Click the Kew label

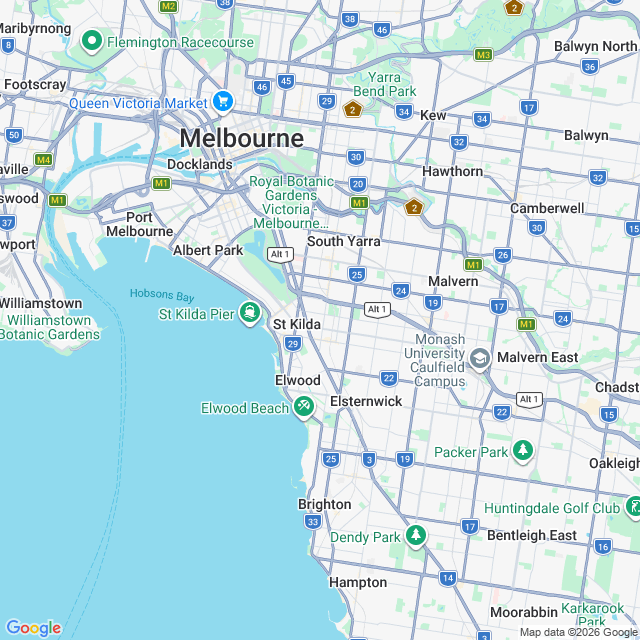(x=433, y=116)
